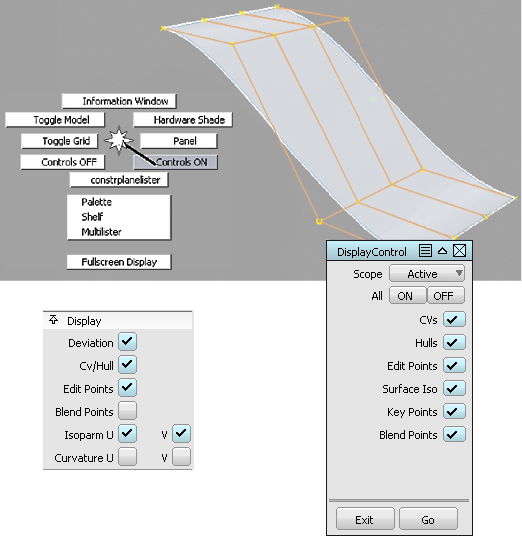Image resolution: width=522 pixels, height=548 pixels.
Task: Click the marking menu star center
Action: 119,140
